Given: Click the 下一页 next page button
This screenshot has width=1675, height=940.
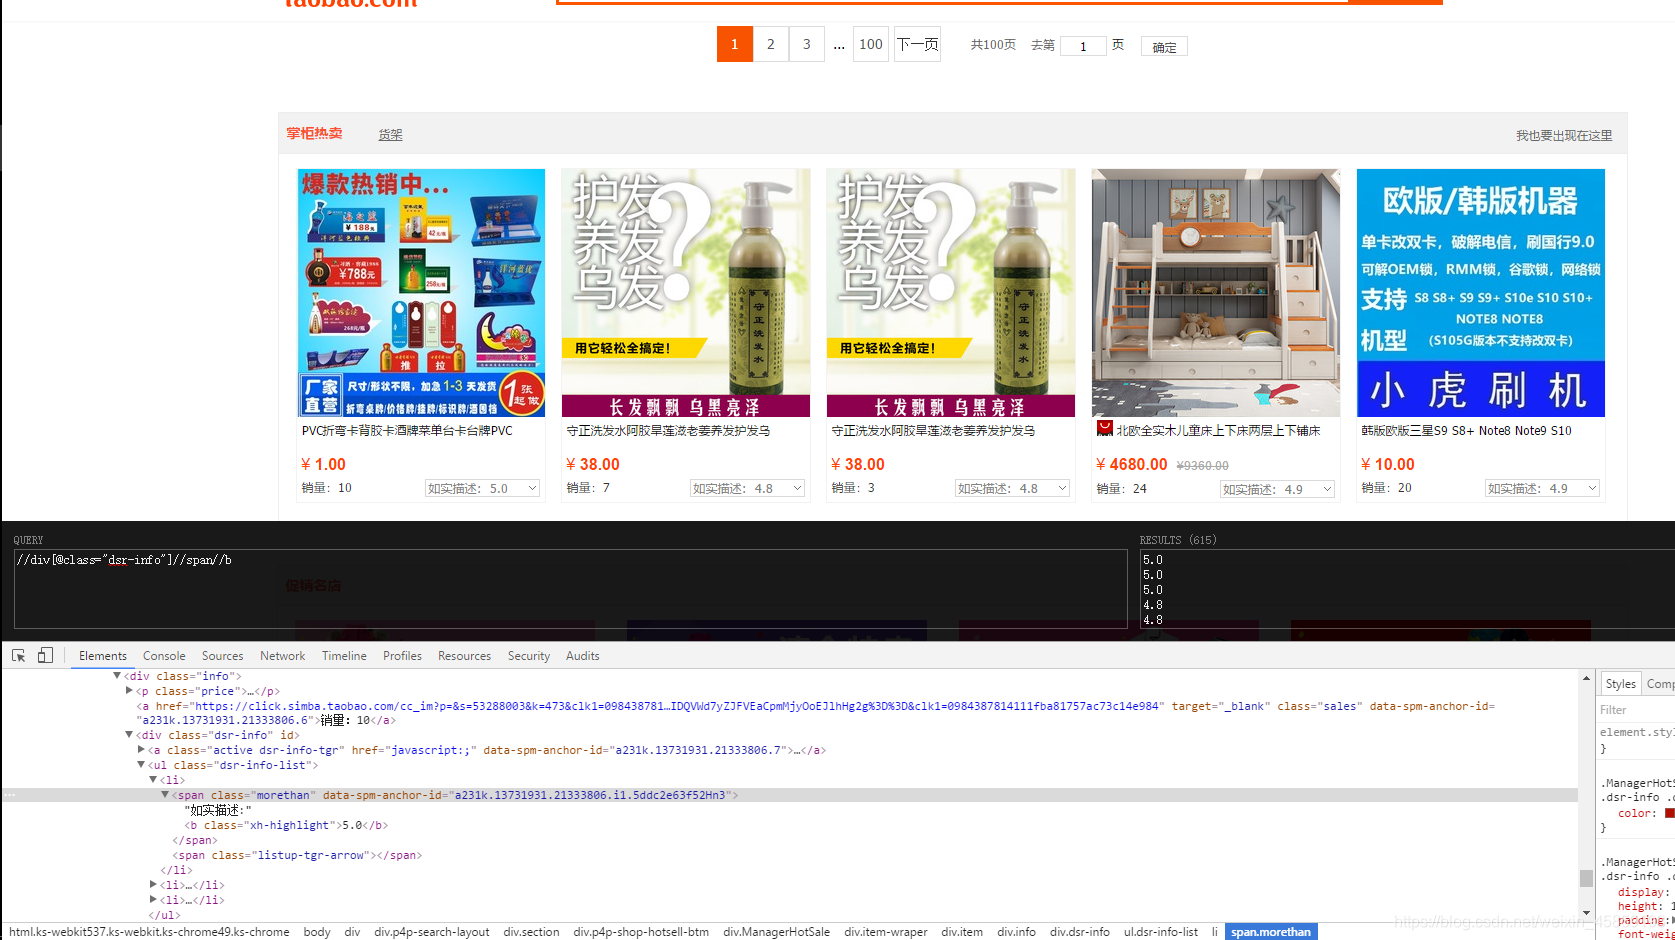Looking at the screenshot, I should pyautogui.click(x=917, y=44).
